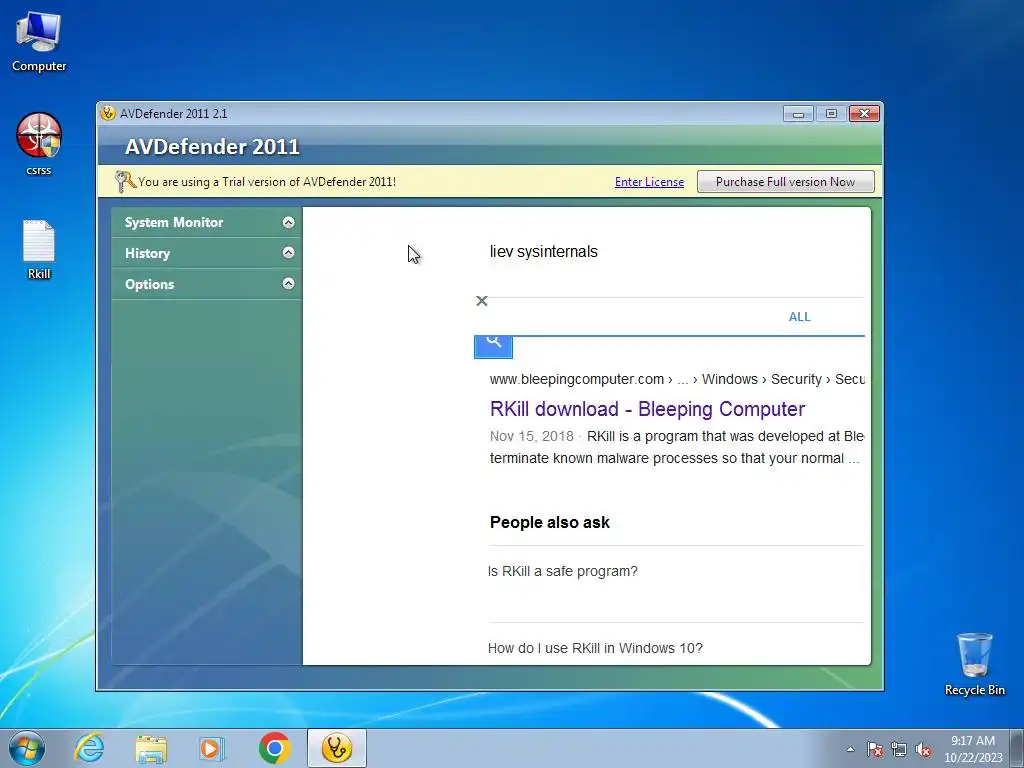1024x768 pixels.
Task: Launch Internet Explorer from taskbar
Action: (89, 748)
